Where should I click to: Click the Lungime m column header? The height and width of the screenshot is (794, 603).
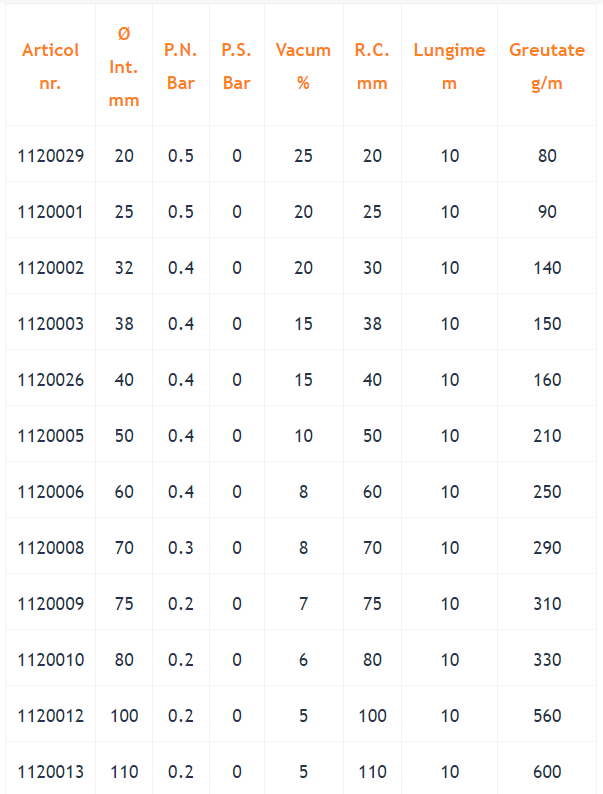[449, 66]
